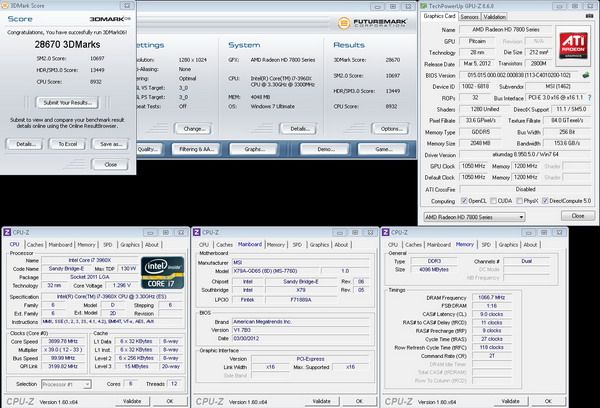Click the Filtering & AA button
Viewport: 600px width, 408px height.
coord(196,149)
